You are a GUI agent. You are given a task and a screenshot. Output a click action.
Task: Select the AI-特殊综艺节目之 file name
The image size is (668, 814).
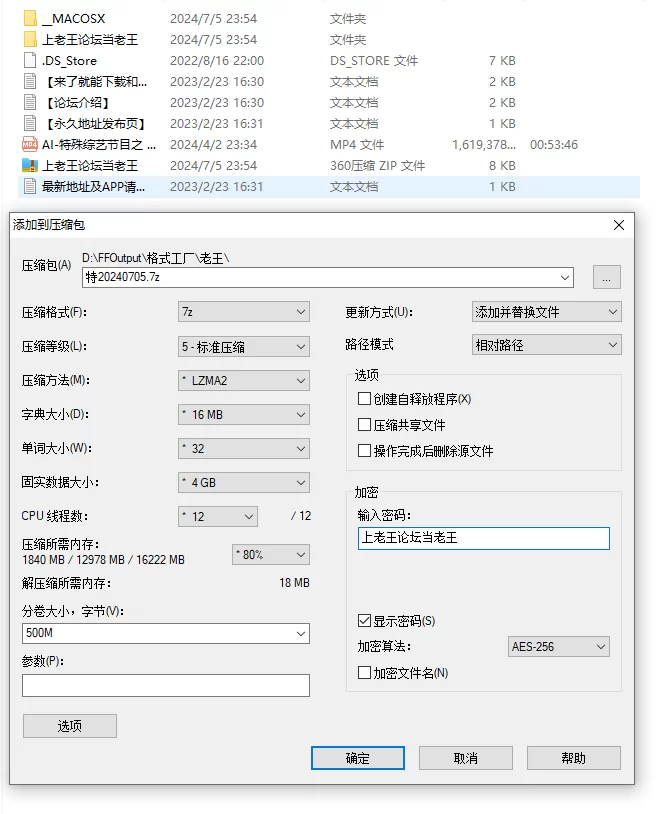99,145
